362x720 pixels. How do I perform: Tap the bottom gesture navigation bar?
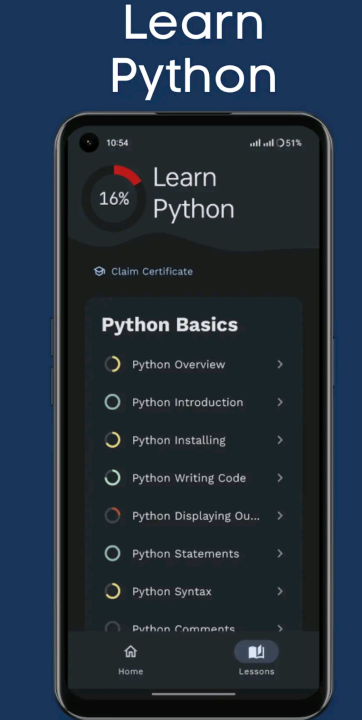(x=193, y=694)
